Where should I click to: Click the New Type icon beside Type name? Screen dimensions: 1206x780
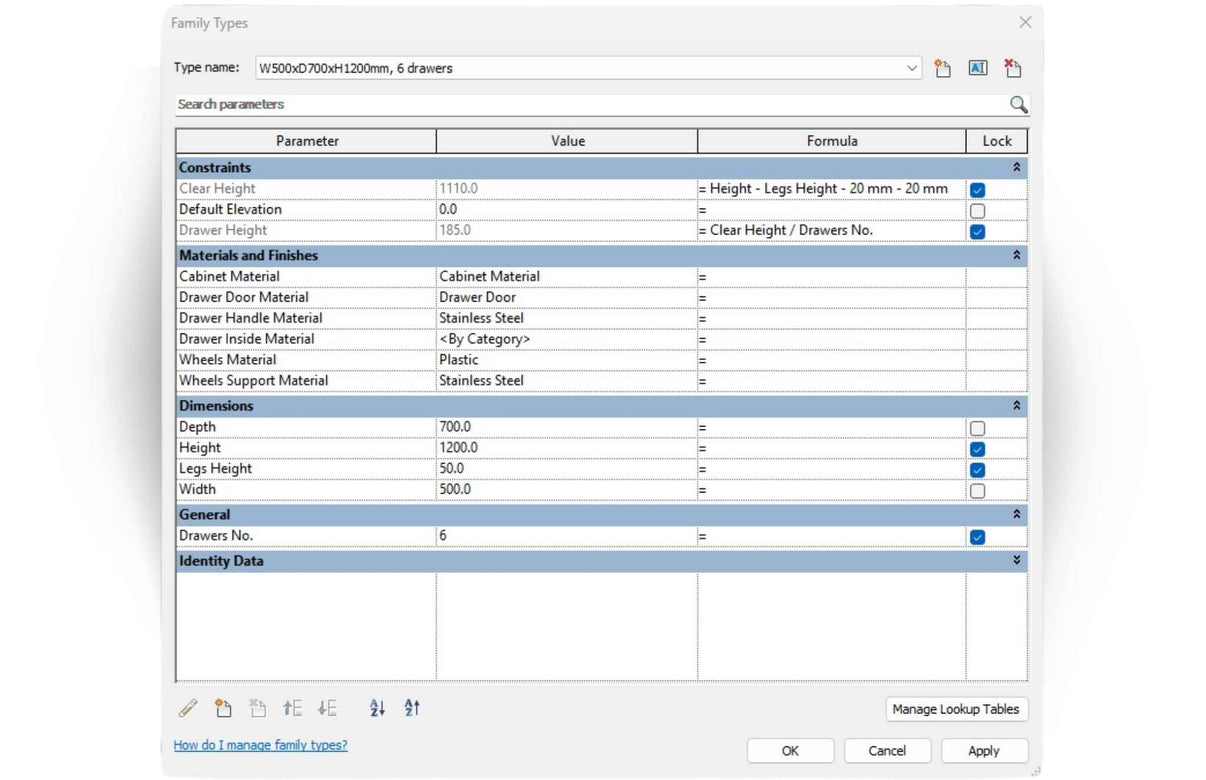(x=942, y=69)
